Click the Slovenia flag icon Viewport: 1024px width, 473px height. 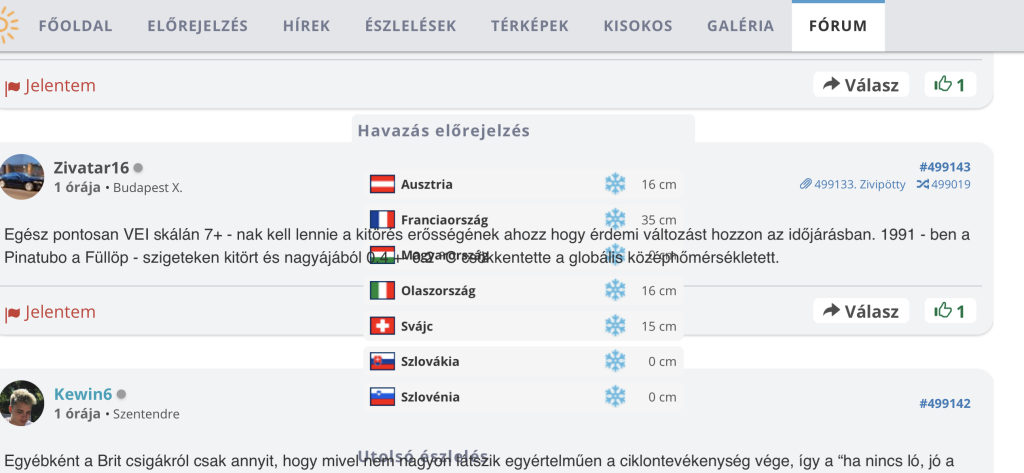click(382, 396)
